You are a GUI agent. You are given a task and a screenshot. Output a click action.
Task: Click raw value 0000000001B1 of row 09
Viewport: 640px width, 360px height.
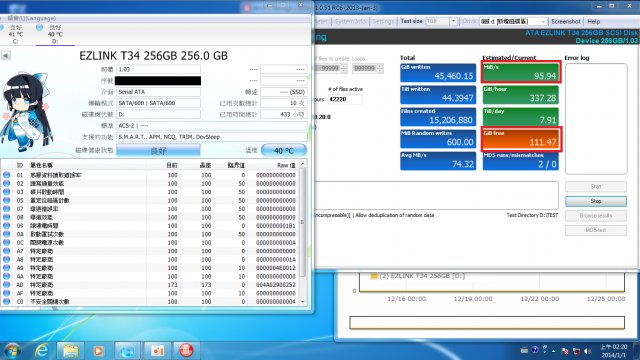[276, 226]
